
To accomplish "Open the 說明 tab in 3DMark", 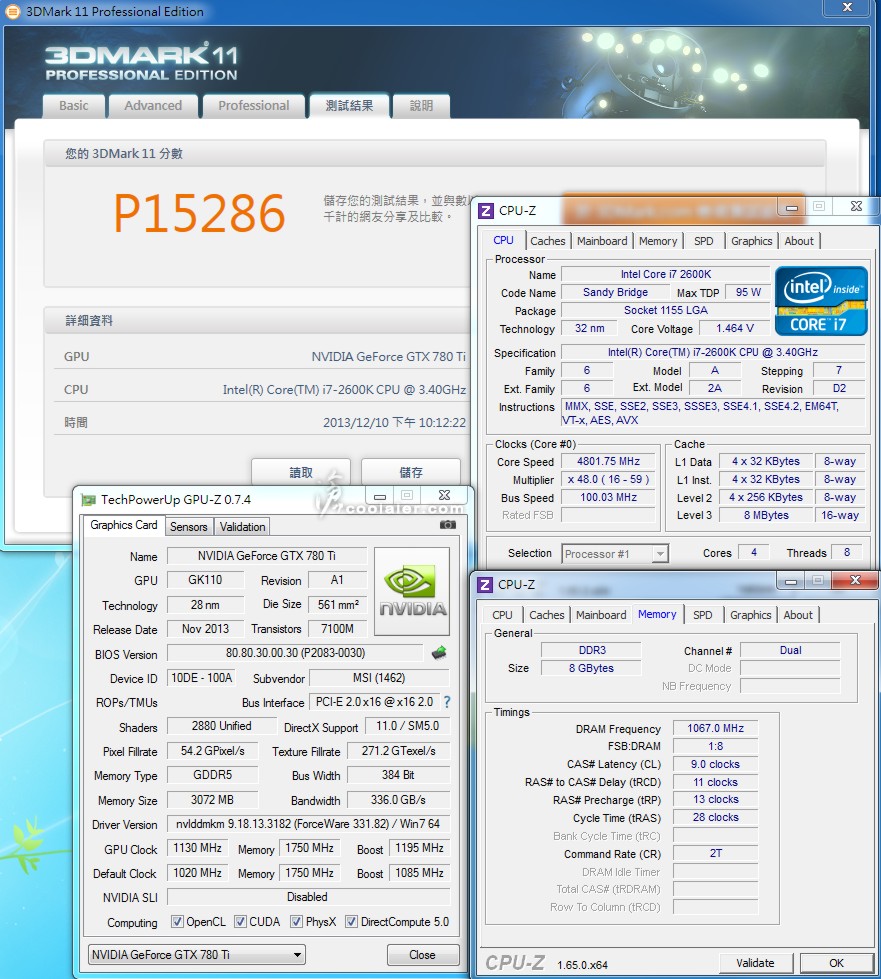I will point(421,106).
